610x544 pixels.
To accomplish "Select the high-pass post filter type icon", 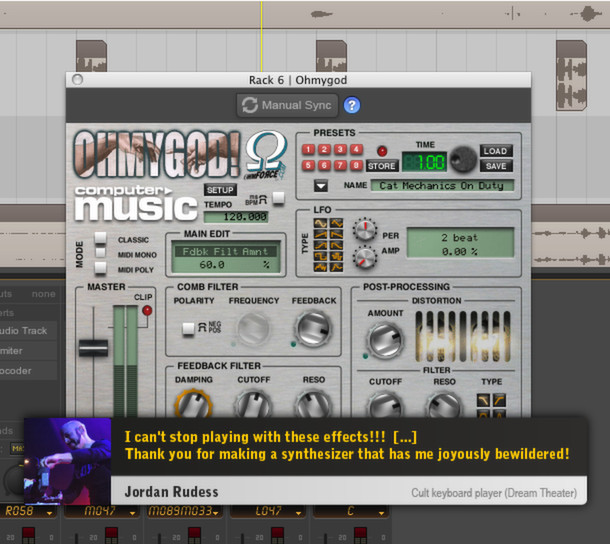I will [x=499, y=400].
